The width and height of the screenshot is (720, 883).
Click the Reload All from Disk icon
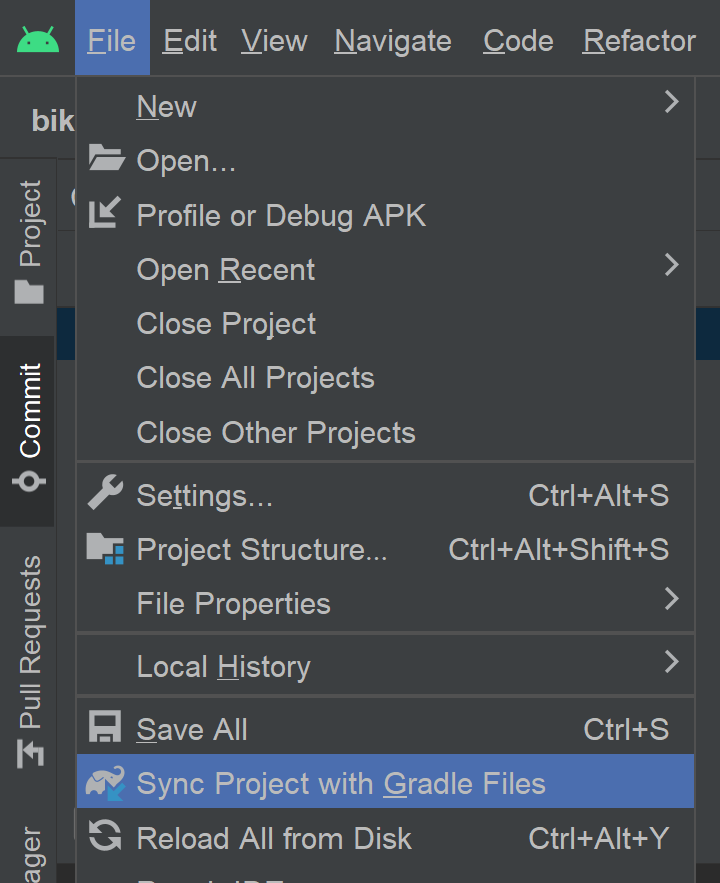tap(105, 837)
